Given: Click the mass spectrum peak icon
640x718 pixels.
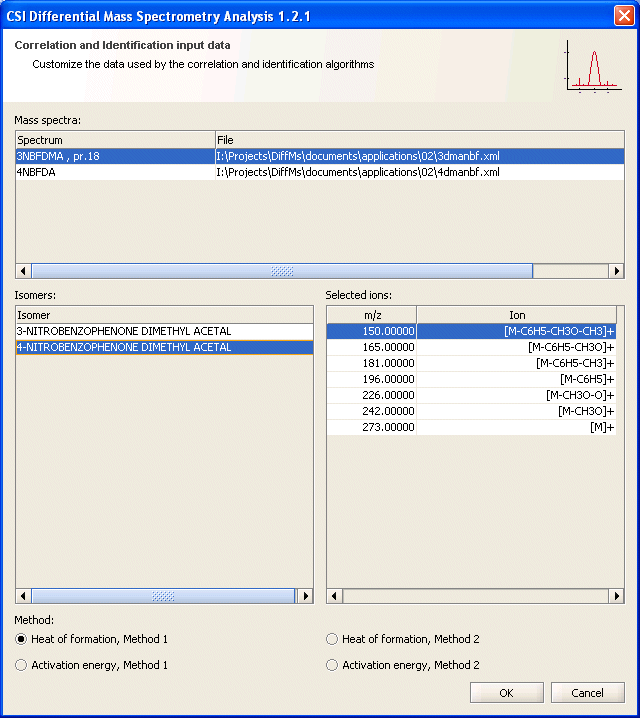Looking at the screenshot, I should pyautogui.click(x=592, y=66).
